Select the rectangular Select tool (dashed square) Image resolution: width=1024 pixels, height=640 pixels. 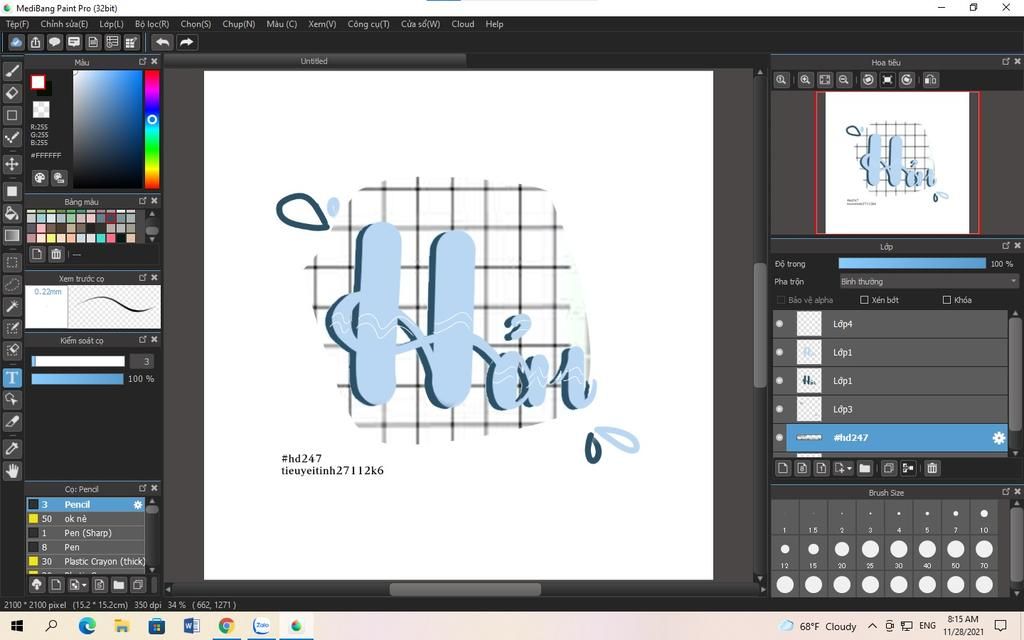pos(12,263)
